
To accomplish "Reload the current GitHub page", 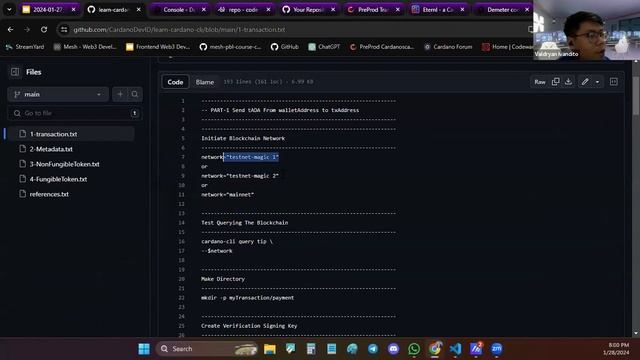I will (x=44, y=29).
